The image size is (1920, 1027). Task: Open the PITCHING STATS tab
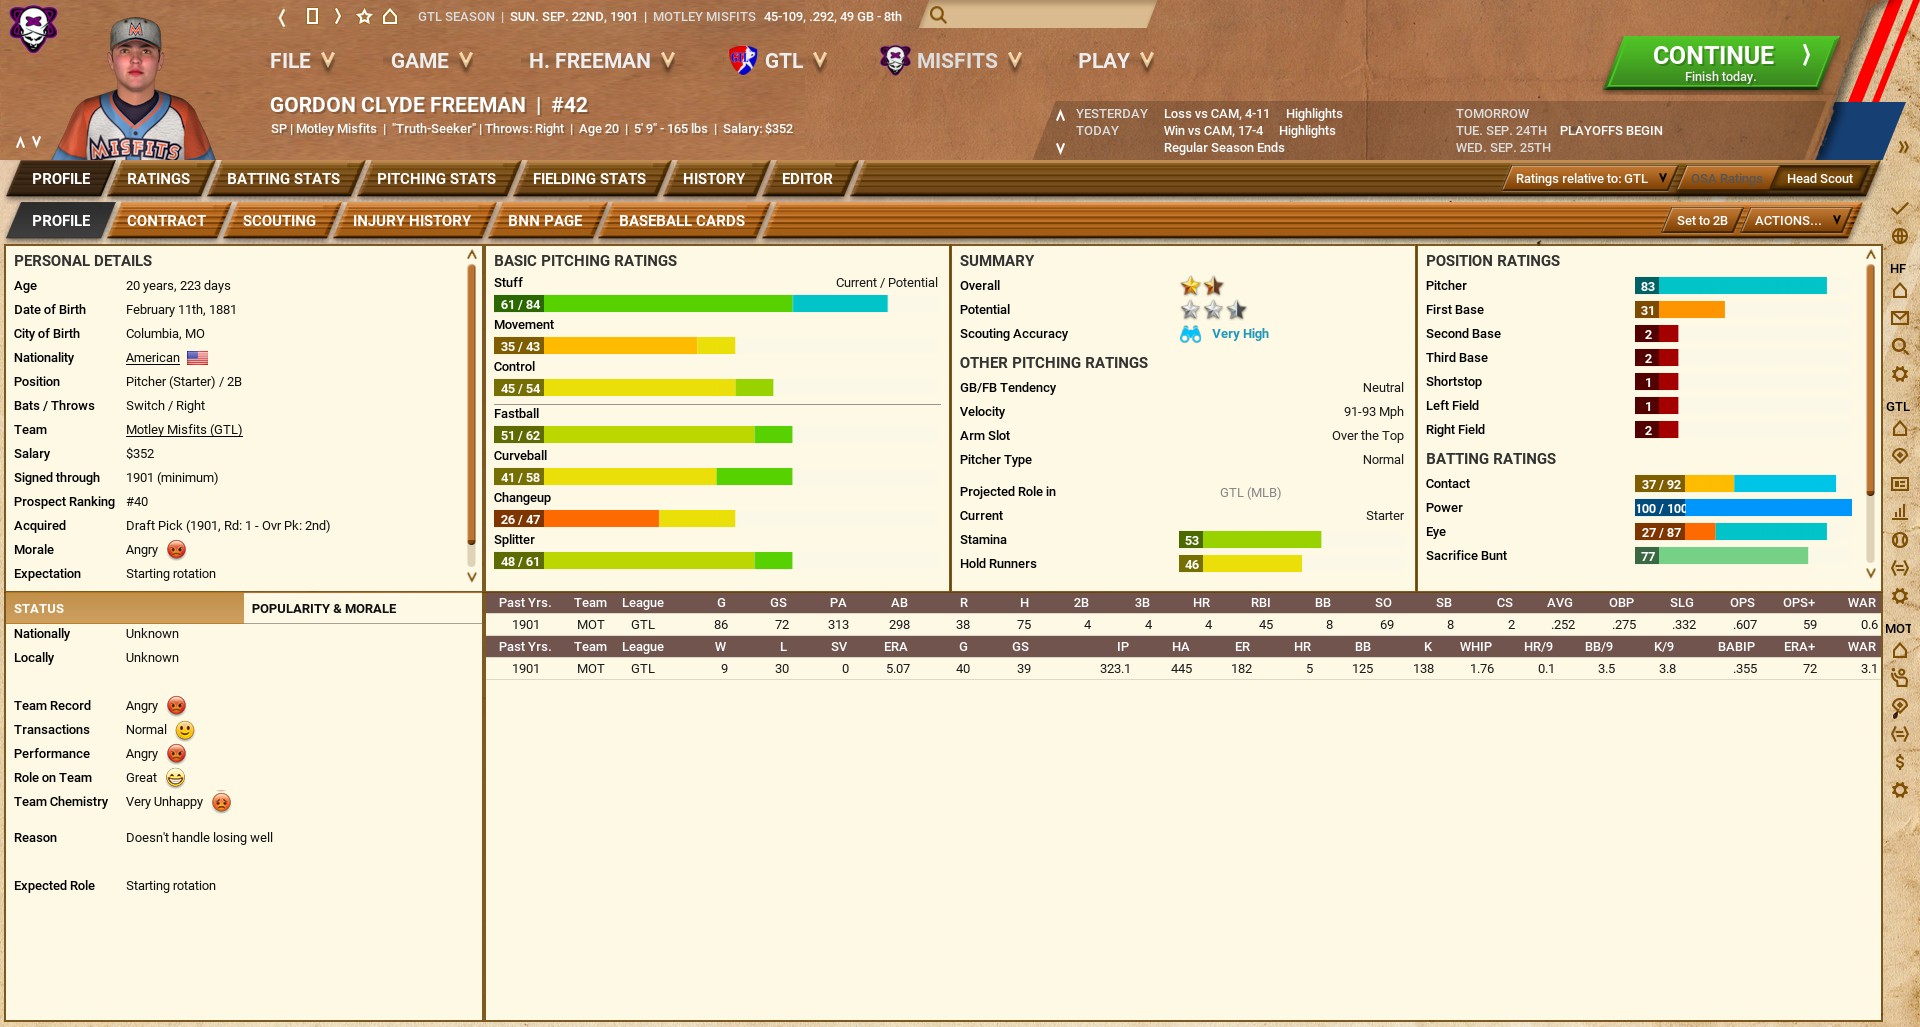pos(436,179)
